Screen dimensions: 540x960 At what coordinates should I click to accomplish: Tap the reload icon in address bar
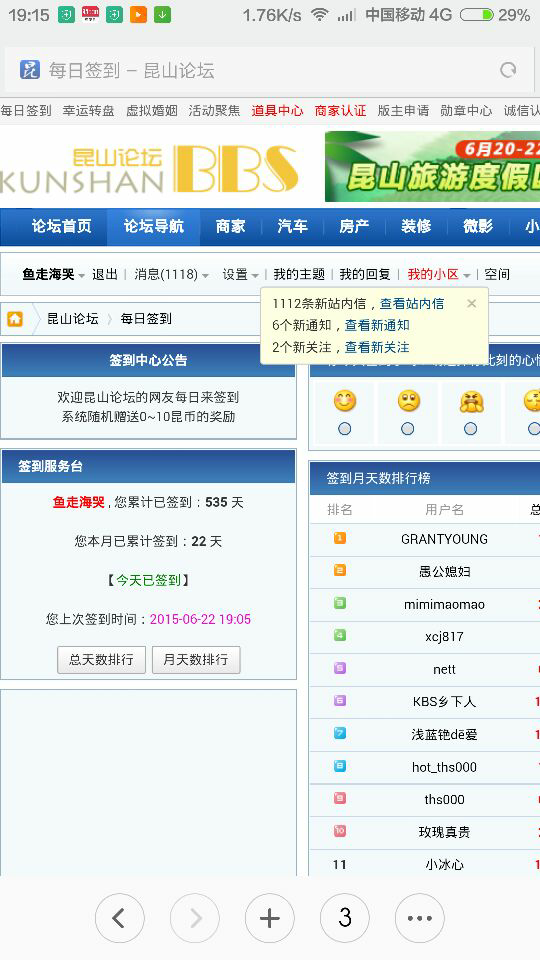(508, 70)
